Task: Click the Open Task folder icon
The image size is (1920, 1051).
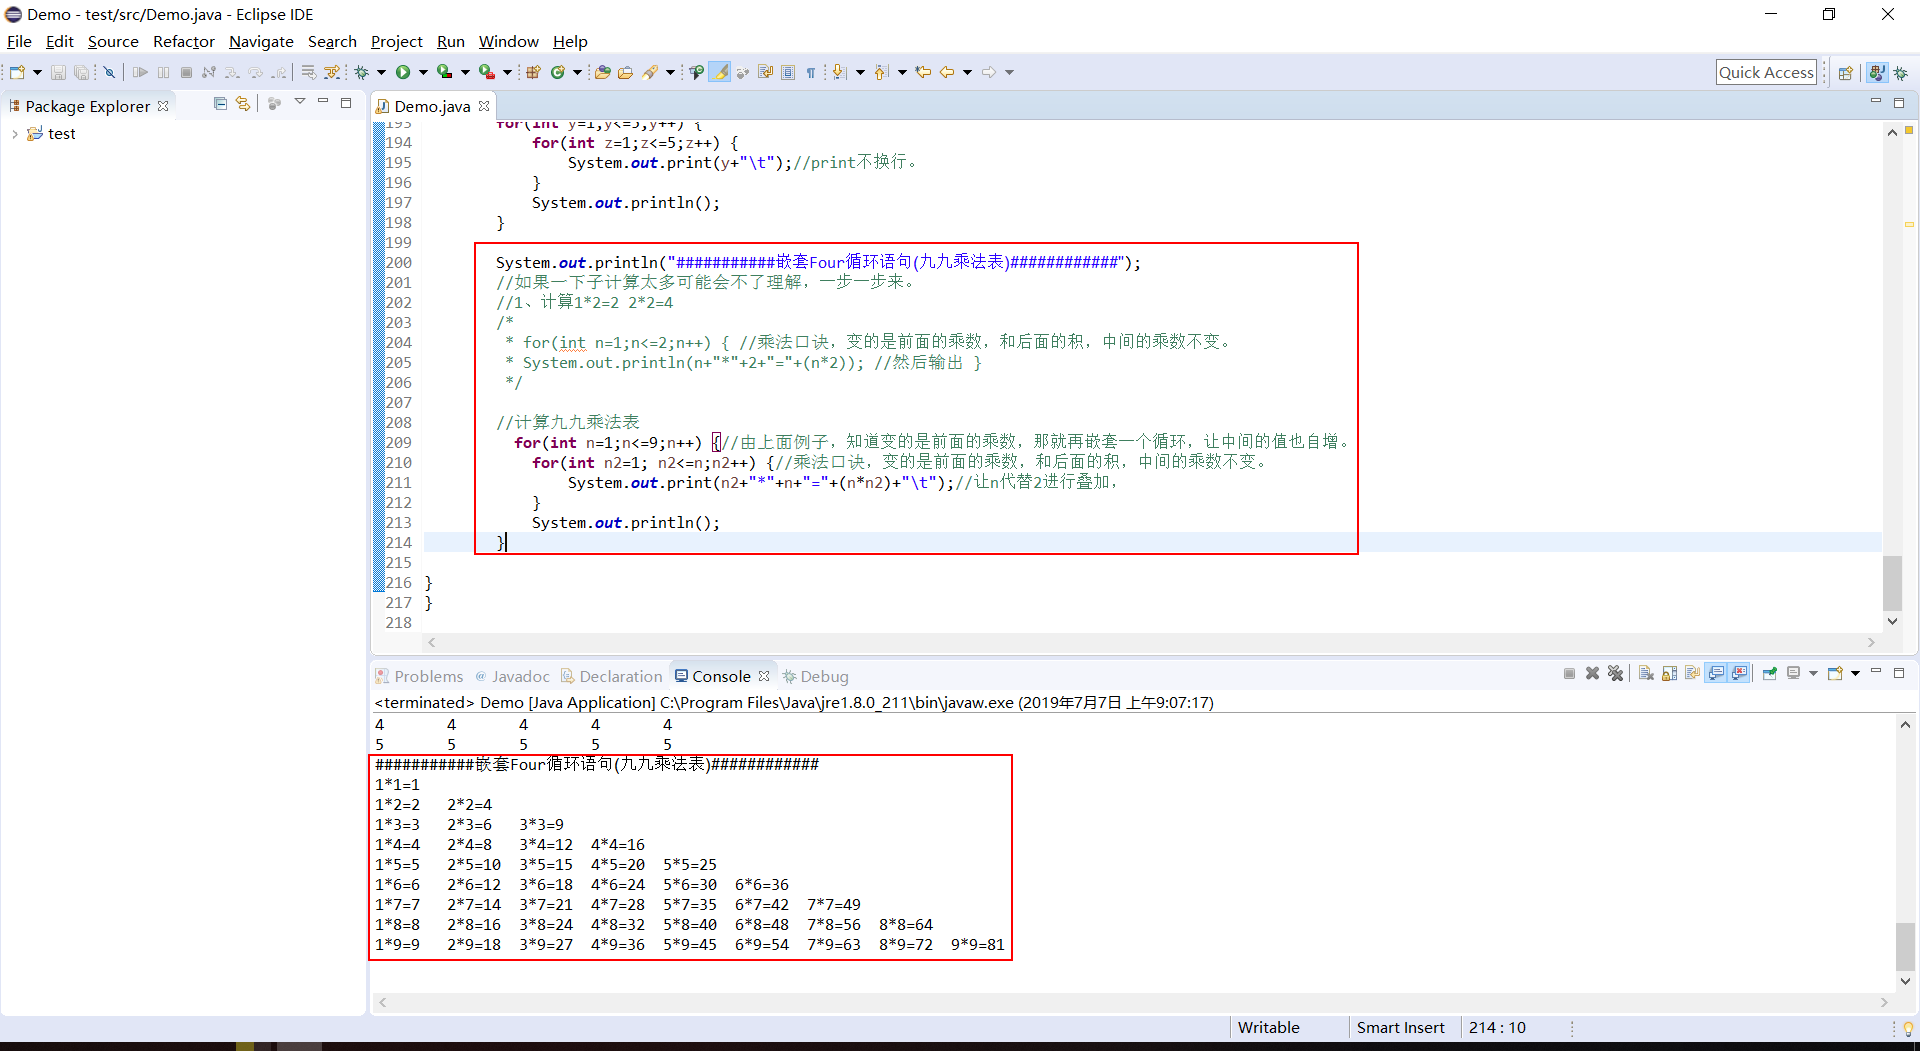Action: (x=625, y=72)
